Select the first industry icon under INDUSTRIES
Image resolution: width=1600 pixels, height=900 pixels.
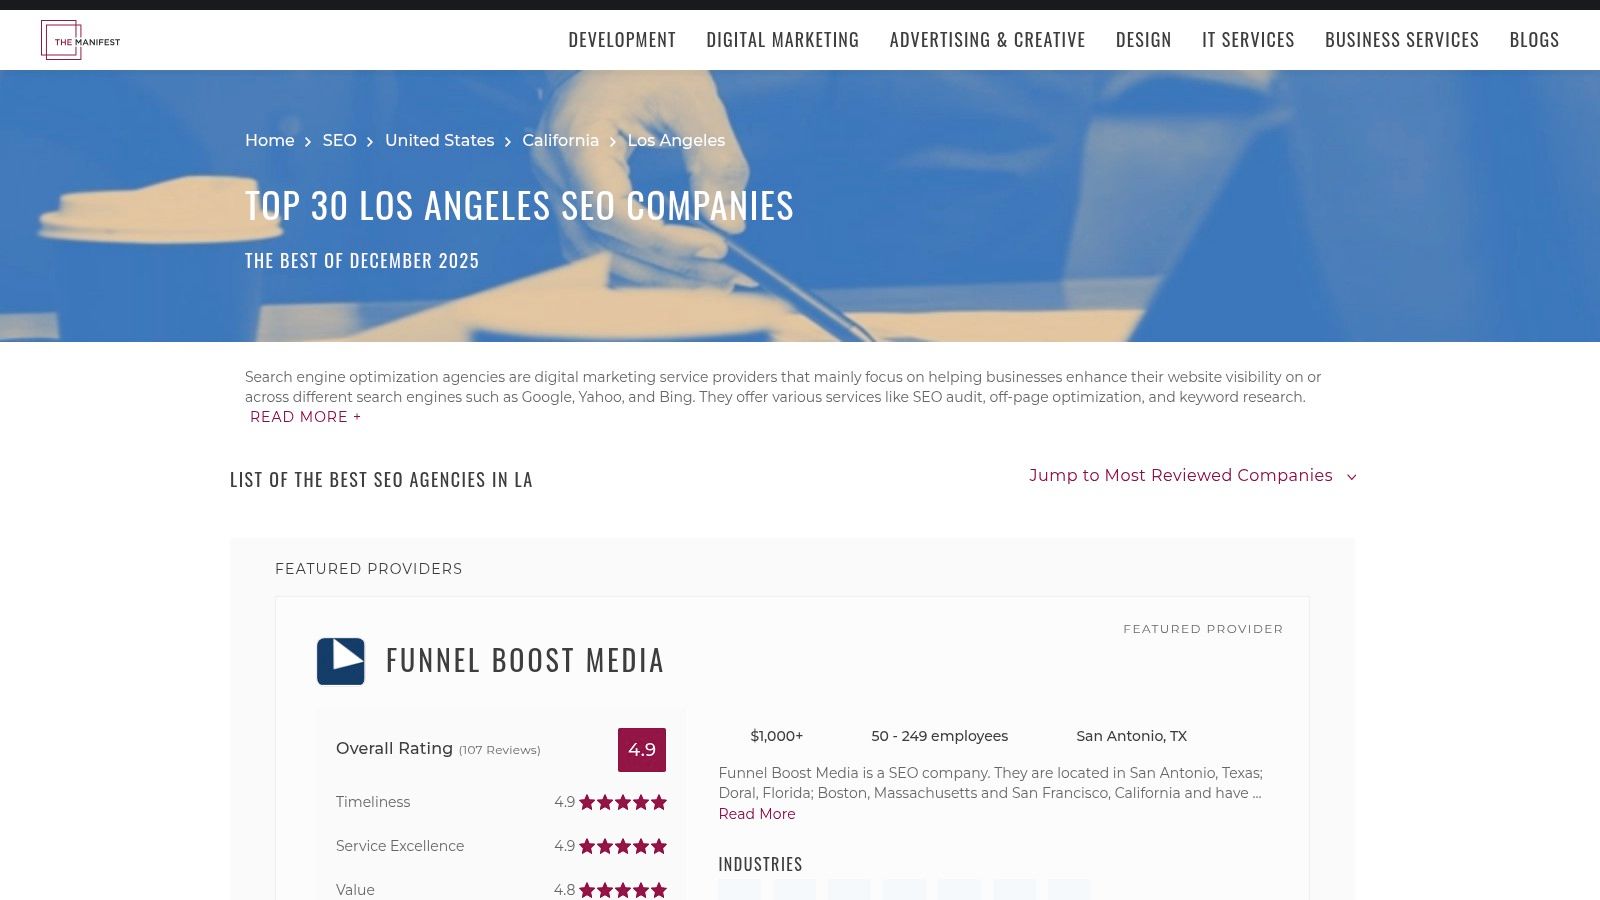740,891
